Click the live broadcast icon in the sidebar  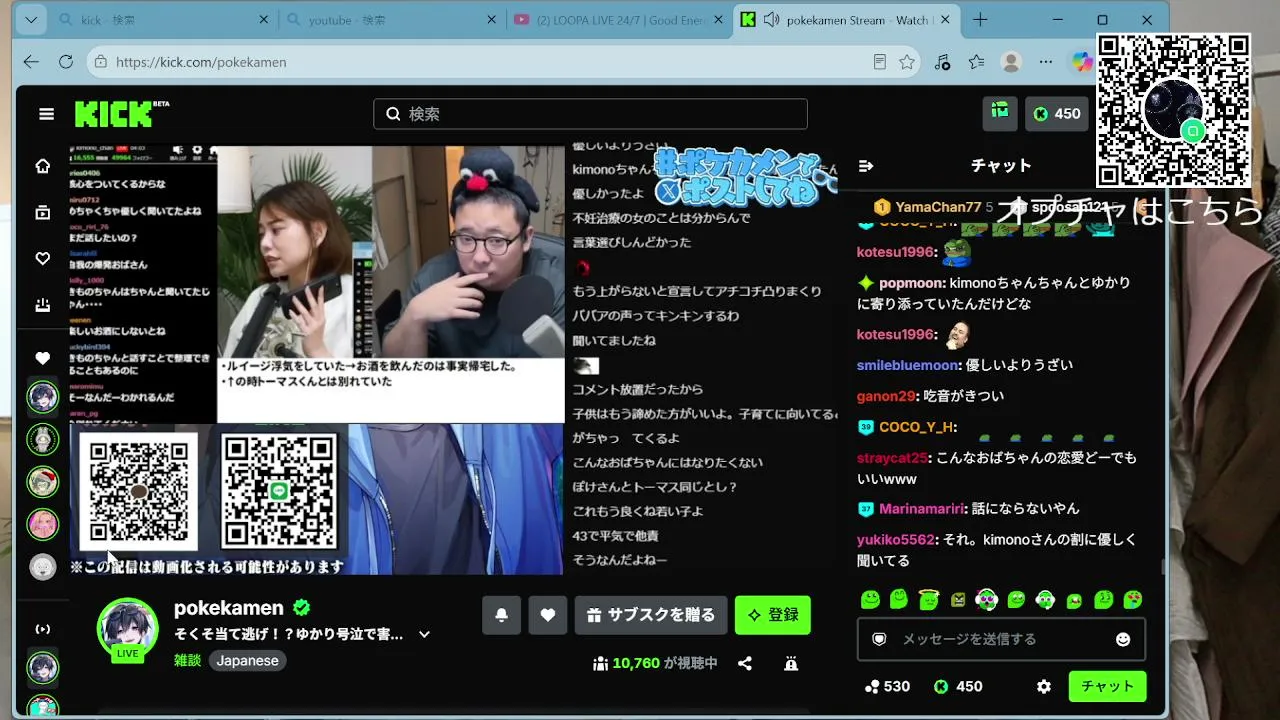43,629
